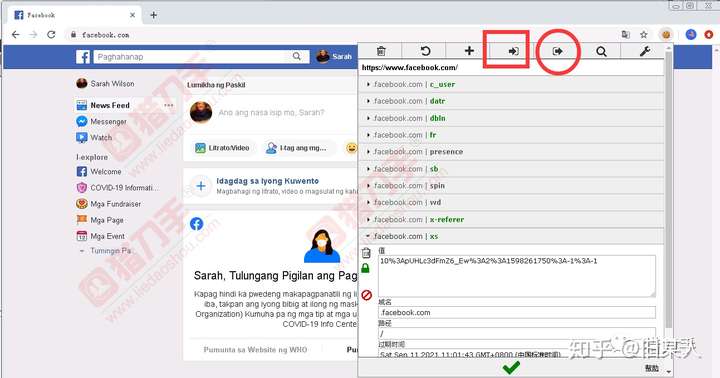This screenshot has height=378, width=720.
Task: Click Idagdag sa Iyong Kuwento plus
Action: (201, 186)
